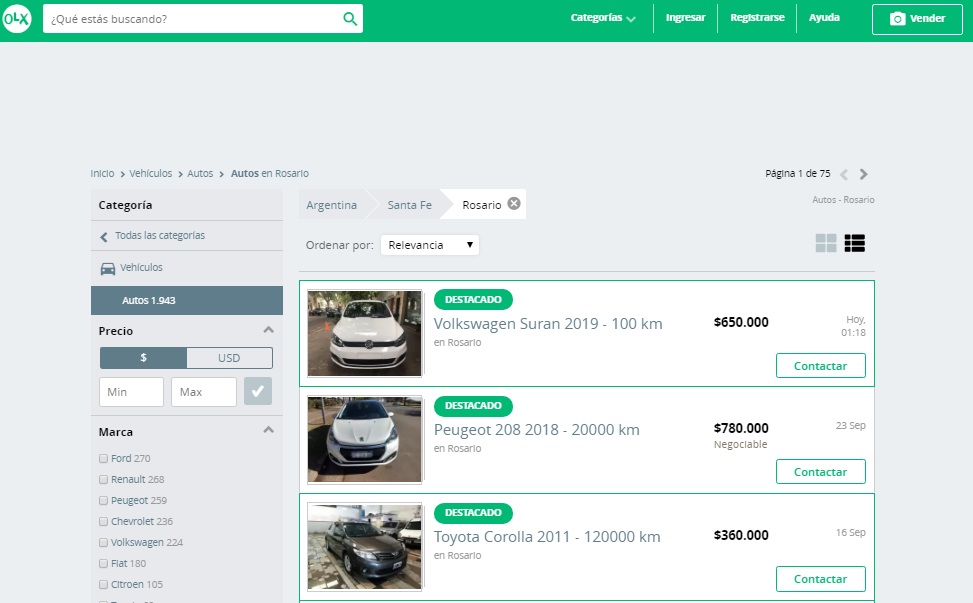Click Inicio breadcrumb link
Screen dimensions: 973x603
point(102,174)
